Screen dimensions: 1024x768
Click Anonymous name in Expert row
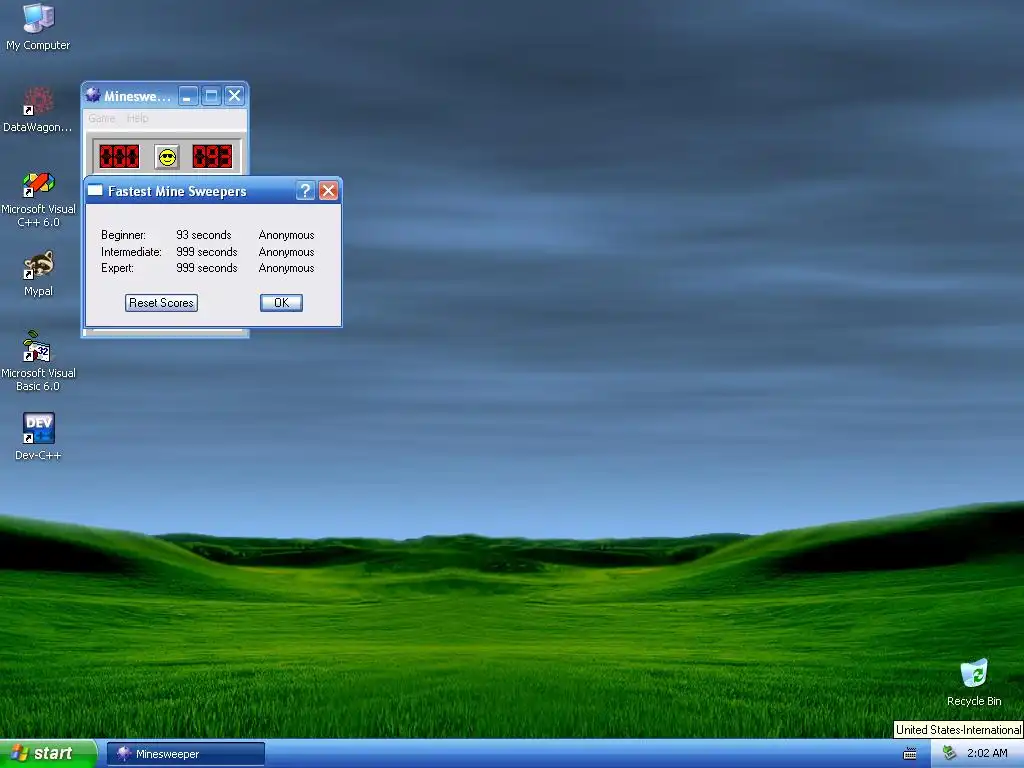tap(286, 268)
